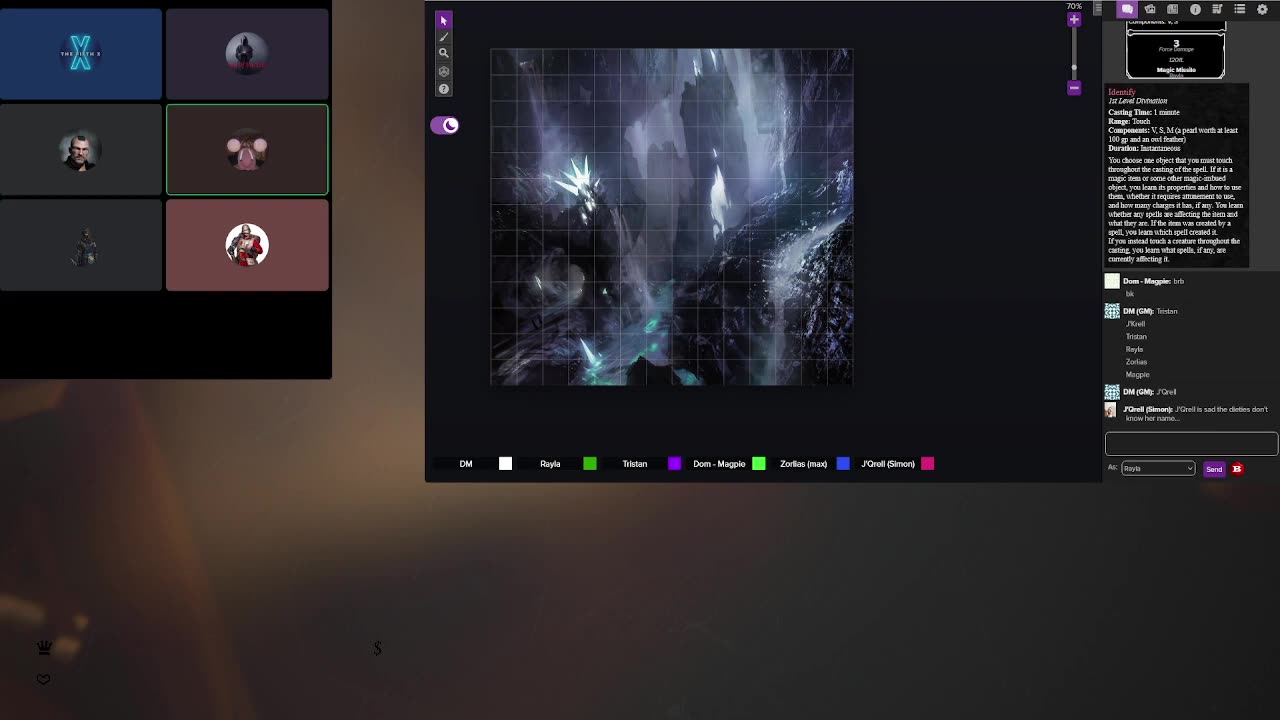Select the green-bordered pink avatar tile
This screenshot has width=1280, height=720.
247,150
